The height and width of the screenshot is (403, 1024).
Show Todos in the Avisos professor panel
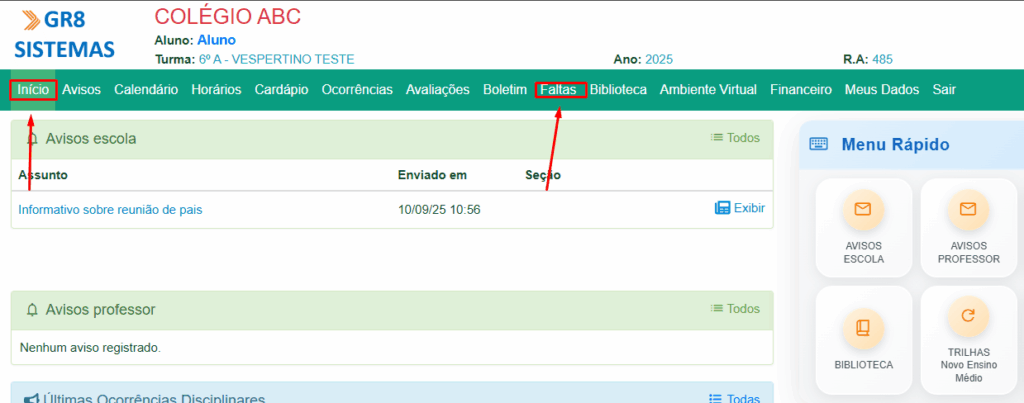[x=735, y=309]
